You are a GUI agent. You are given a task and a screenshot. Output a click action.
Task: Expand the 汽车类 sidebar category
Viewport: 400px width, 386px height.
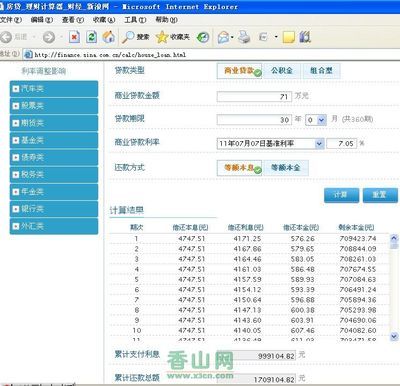54,89
